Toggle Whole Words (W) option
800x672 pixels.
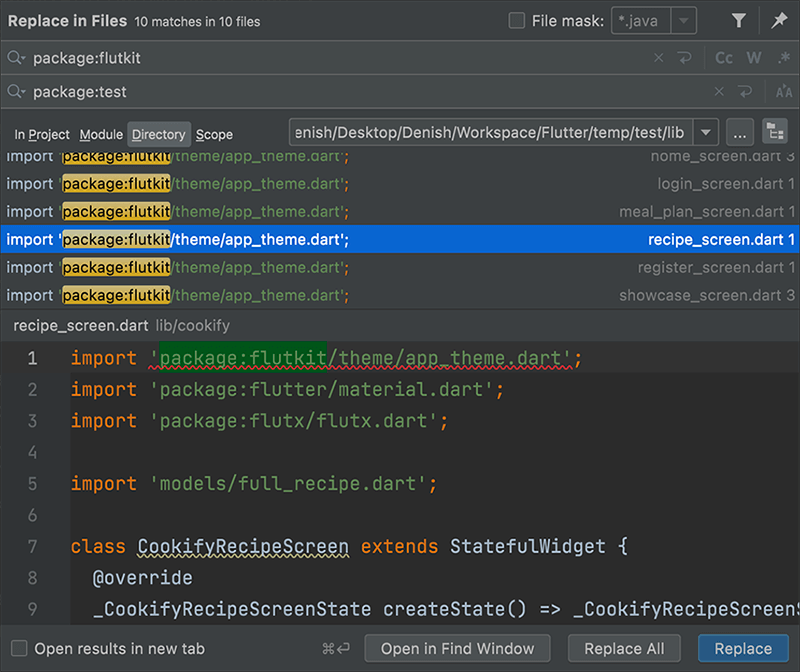pyautogui.click(x=754, y=58)
